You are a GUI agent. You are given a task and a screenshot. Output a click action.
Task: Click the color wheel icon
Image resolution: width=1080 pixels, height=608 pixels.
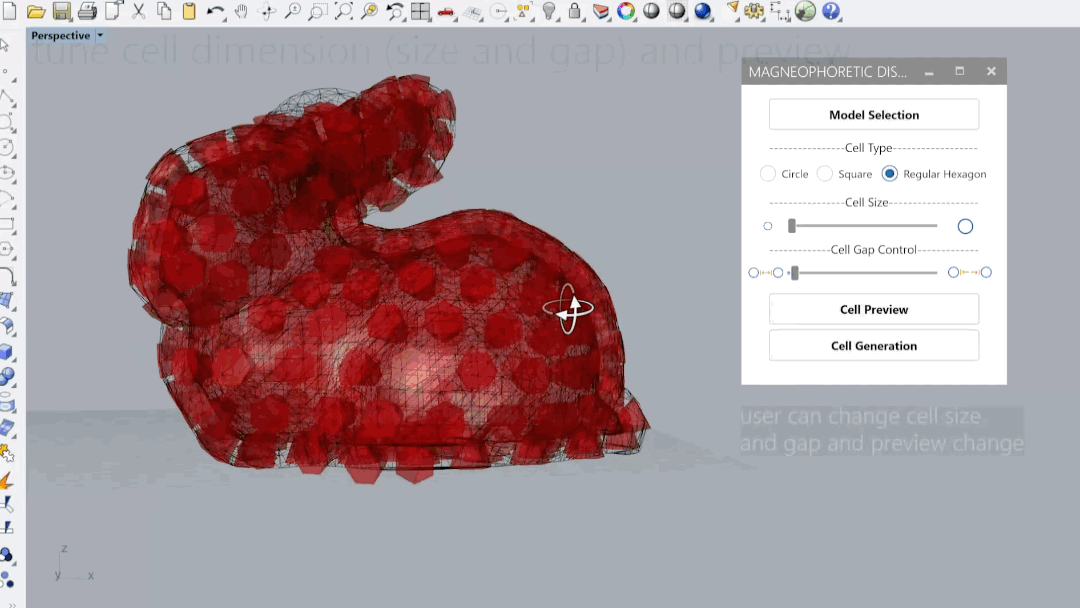pyautogui.click(x=626, y=12)
